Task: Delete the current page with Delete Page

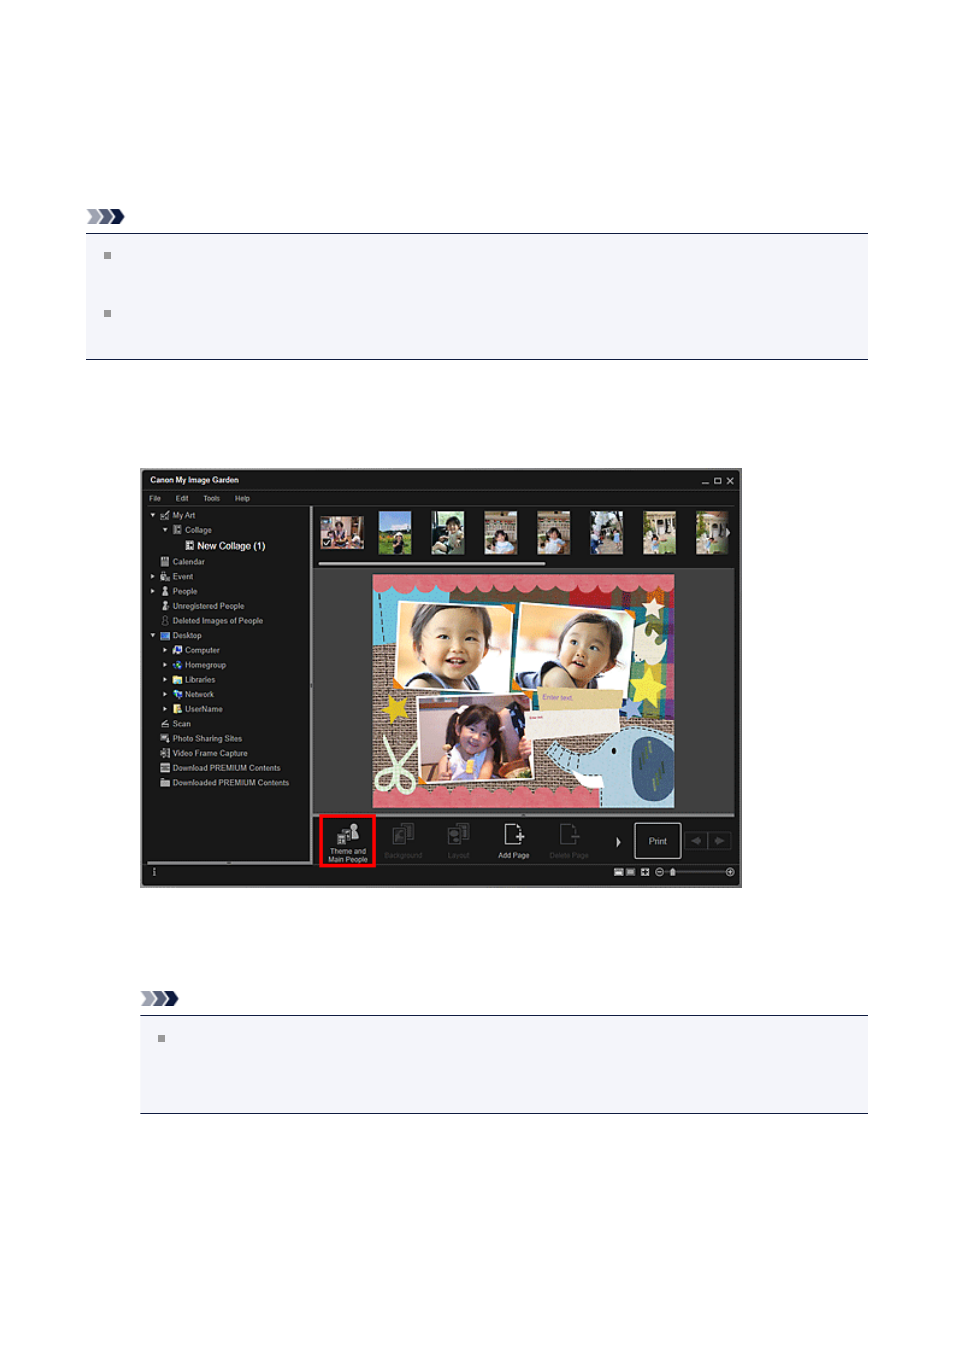Action: point(569,841)
